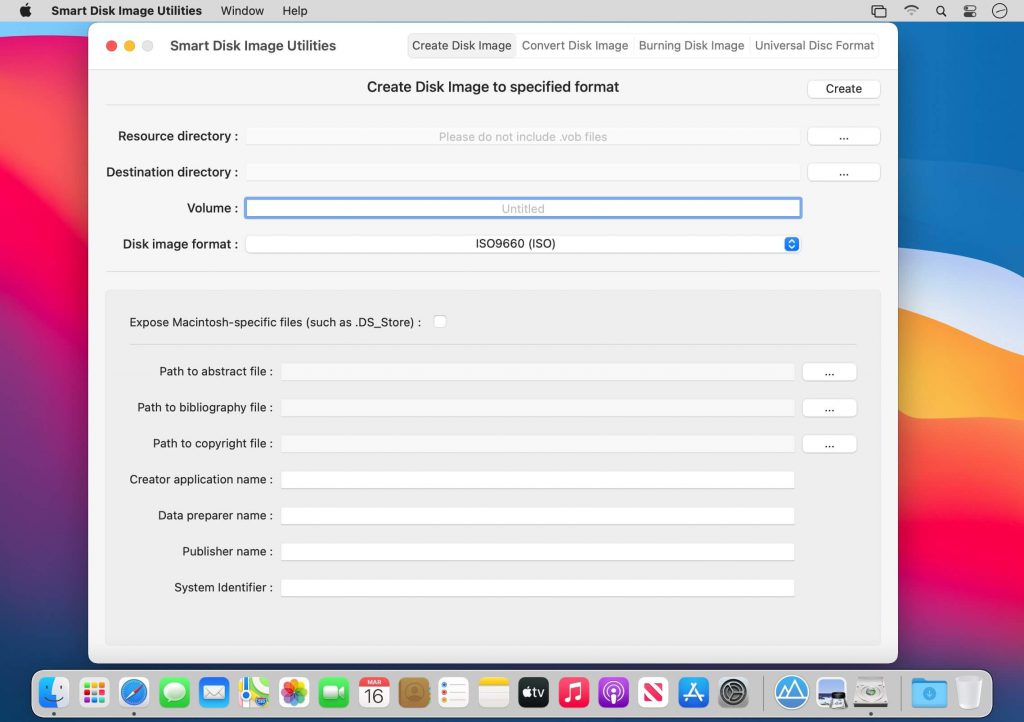Open the Disk image format dropdown
This screenshot has height=722, width=1024.
pyautogui.click(x=523, y=243)
